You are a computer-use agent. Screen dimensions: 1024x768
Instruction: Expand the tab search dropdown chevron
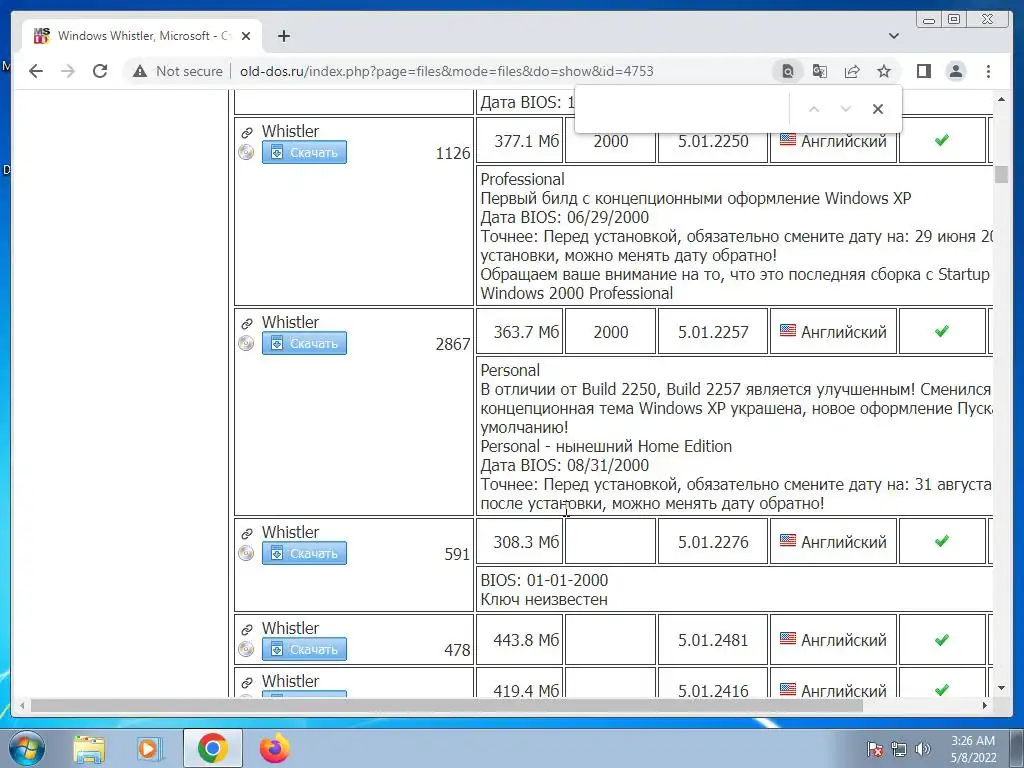894,36
